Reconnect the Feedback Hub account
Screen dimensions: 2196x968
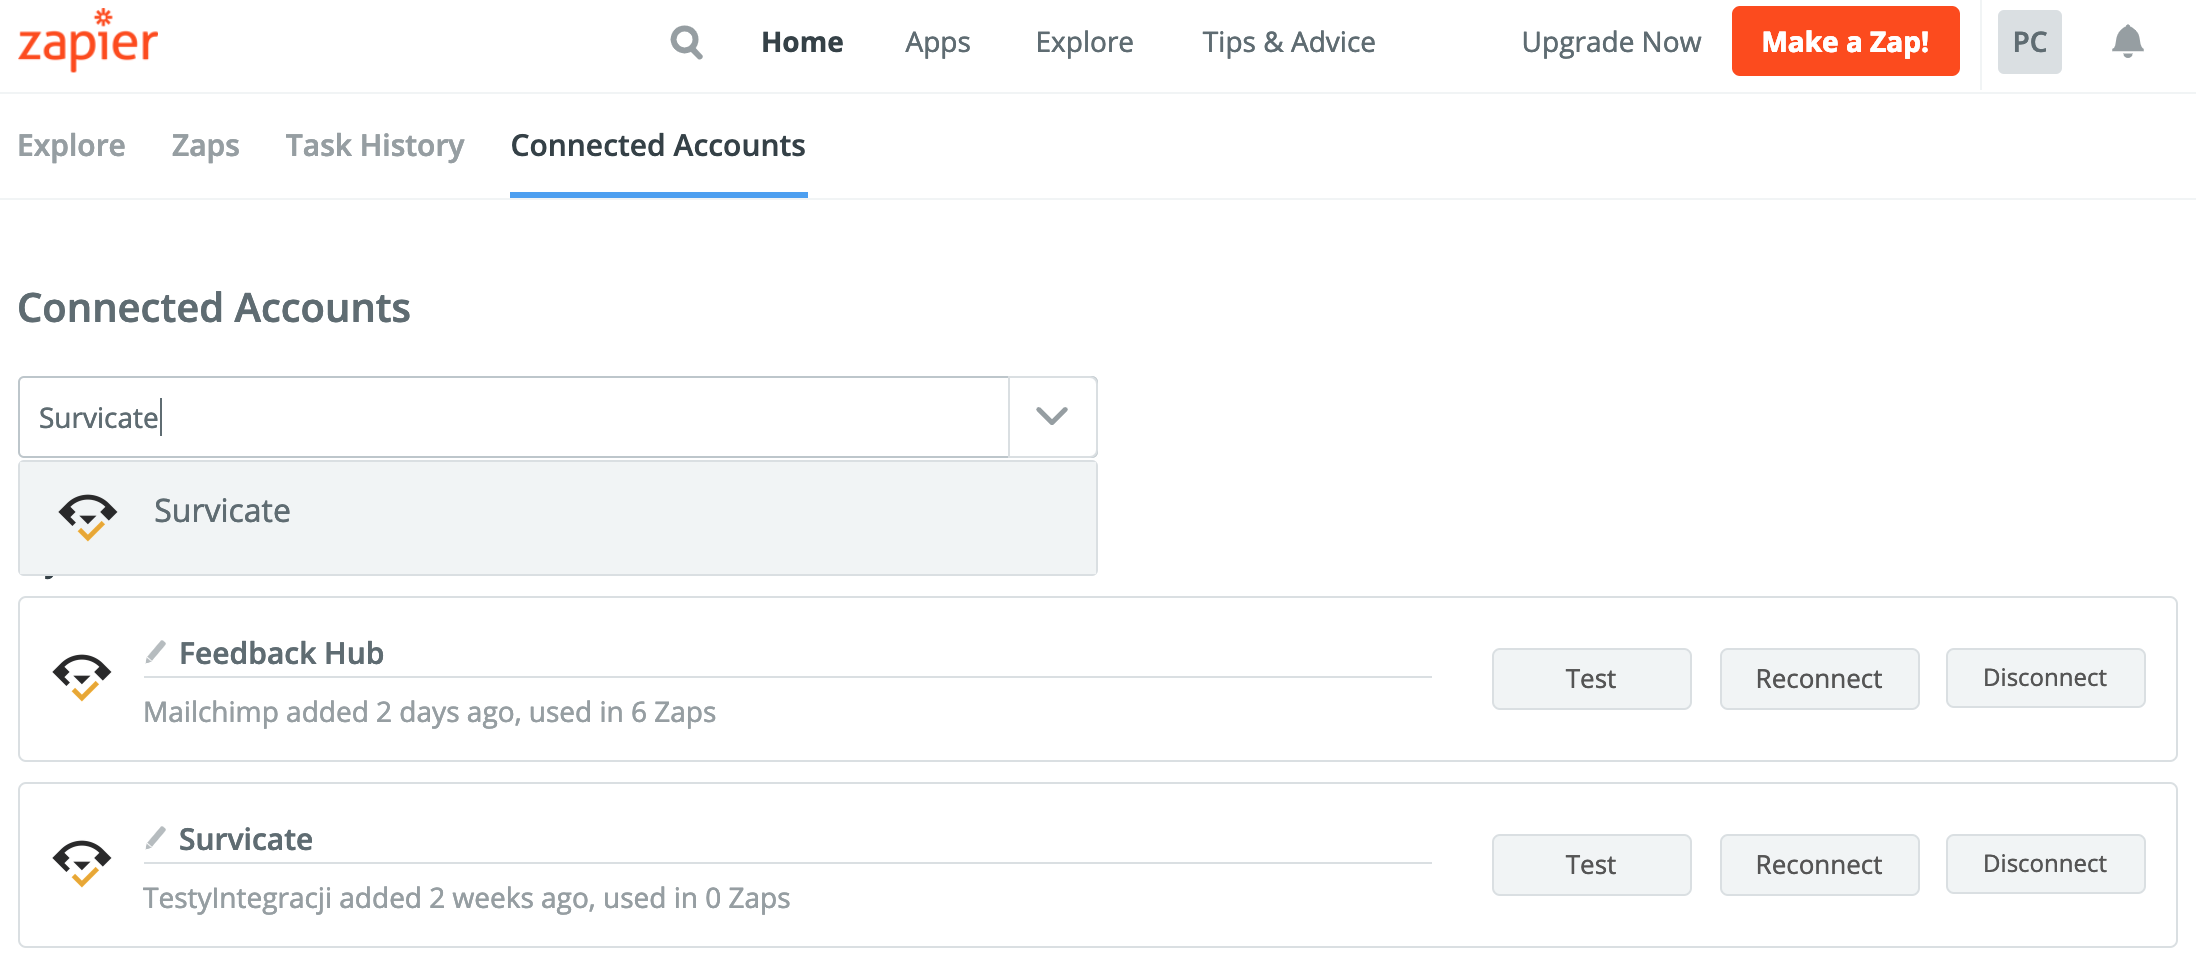click(x=1819, y=679)
